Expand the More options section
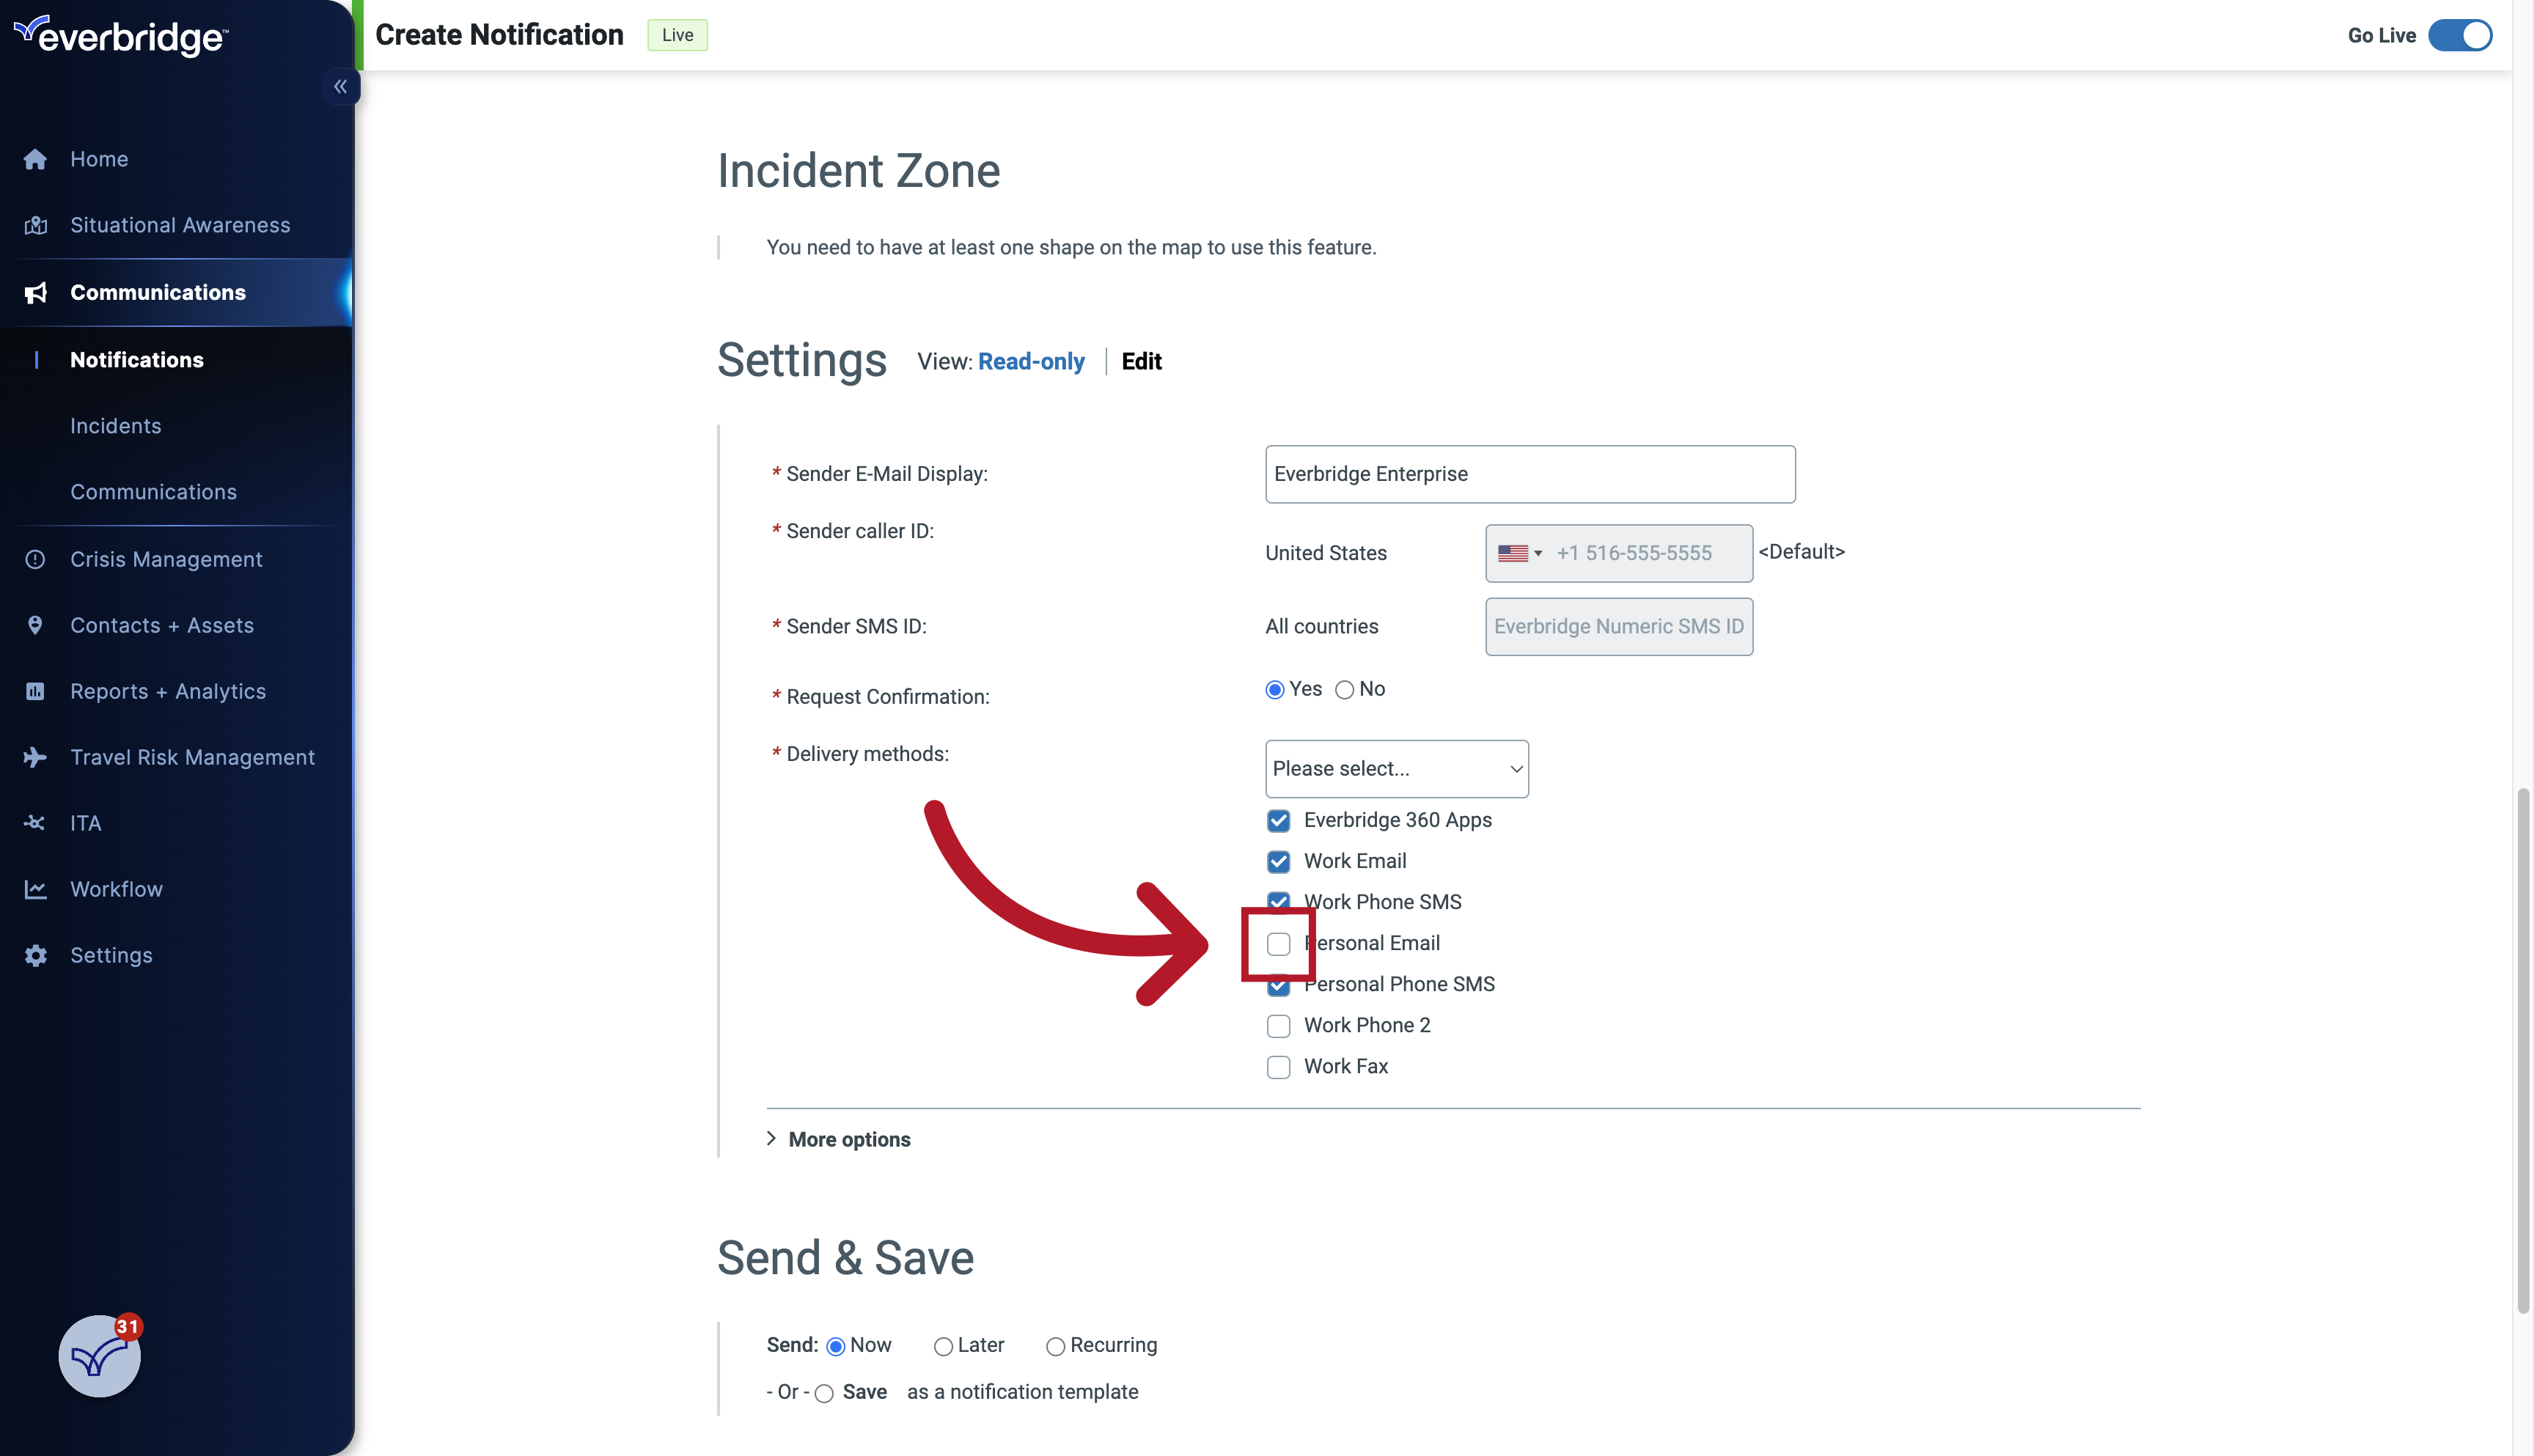Screen dimensions: 2534x1456 848,1139
